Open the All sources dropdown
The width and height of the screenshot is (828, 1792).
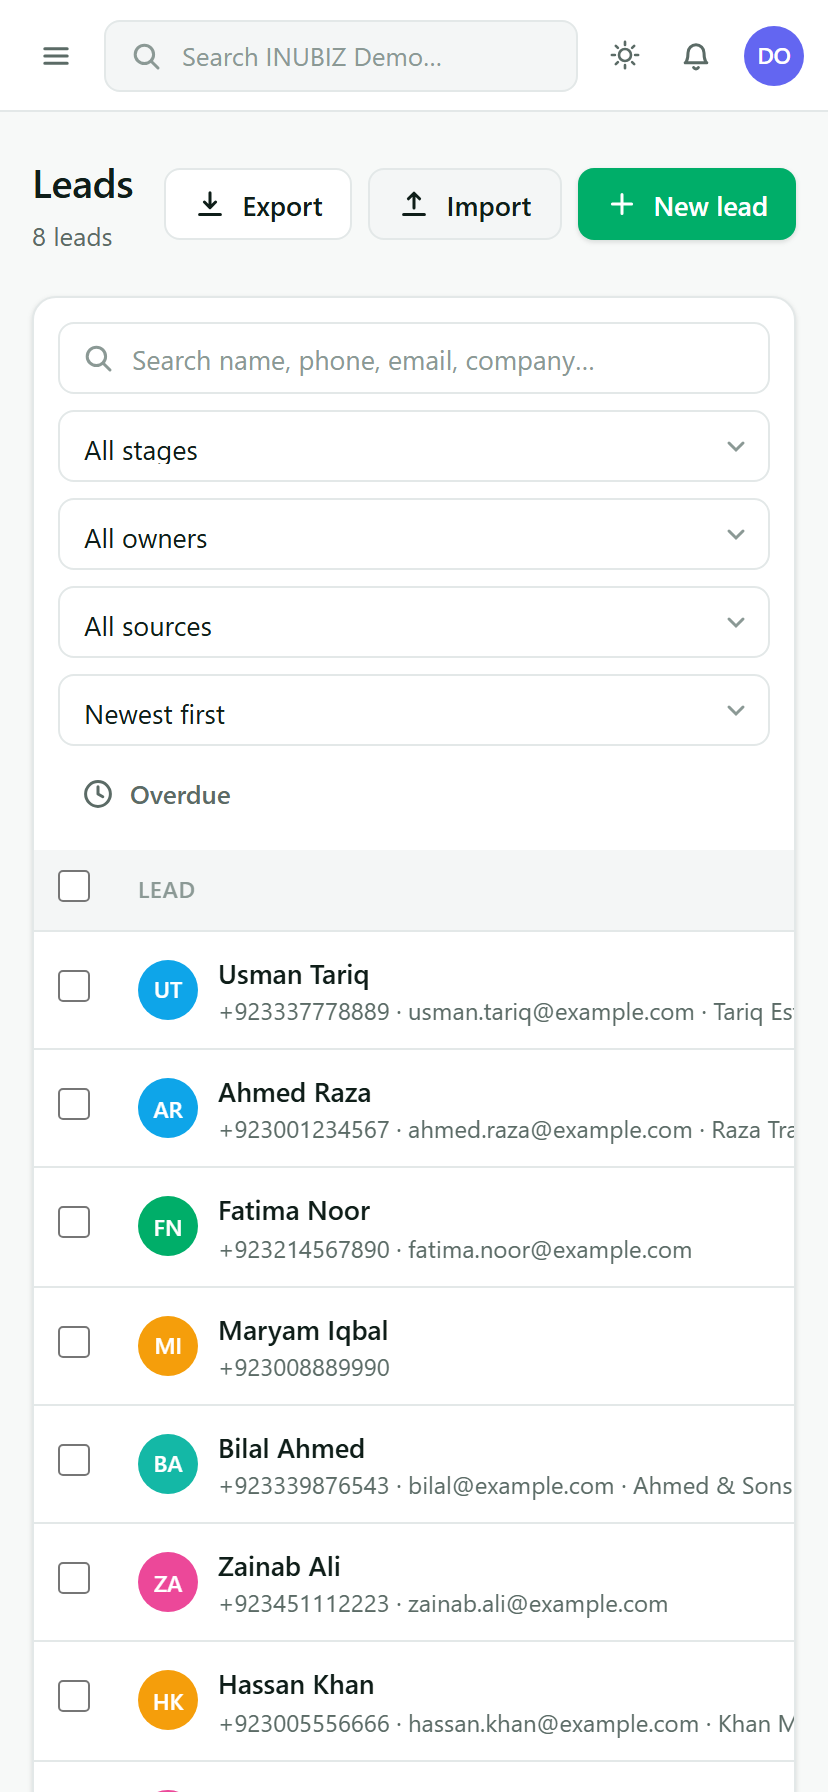point(414,622)
